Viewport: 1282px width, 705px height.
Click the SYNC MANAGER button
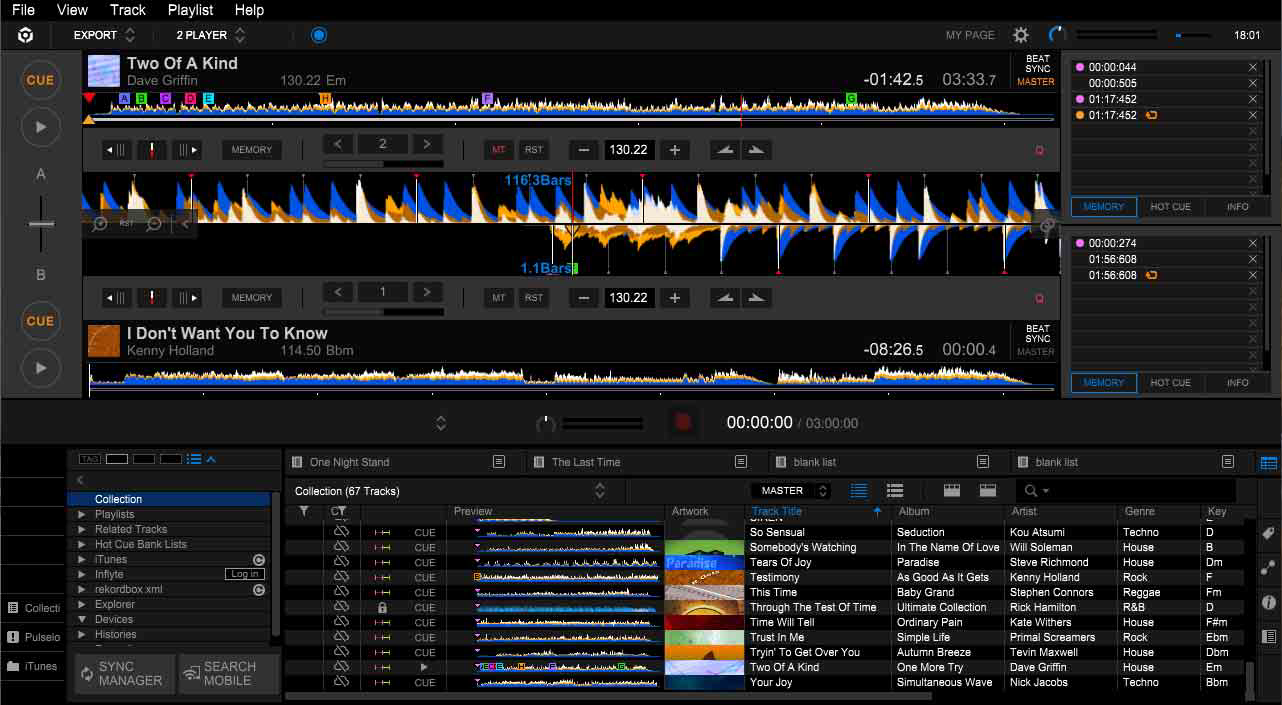click(124, 674)
